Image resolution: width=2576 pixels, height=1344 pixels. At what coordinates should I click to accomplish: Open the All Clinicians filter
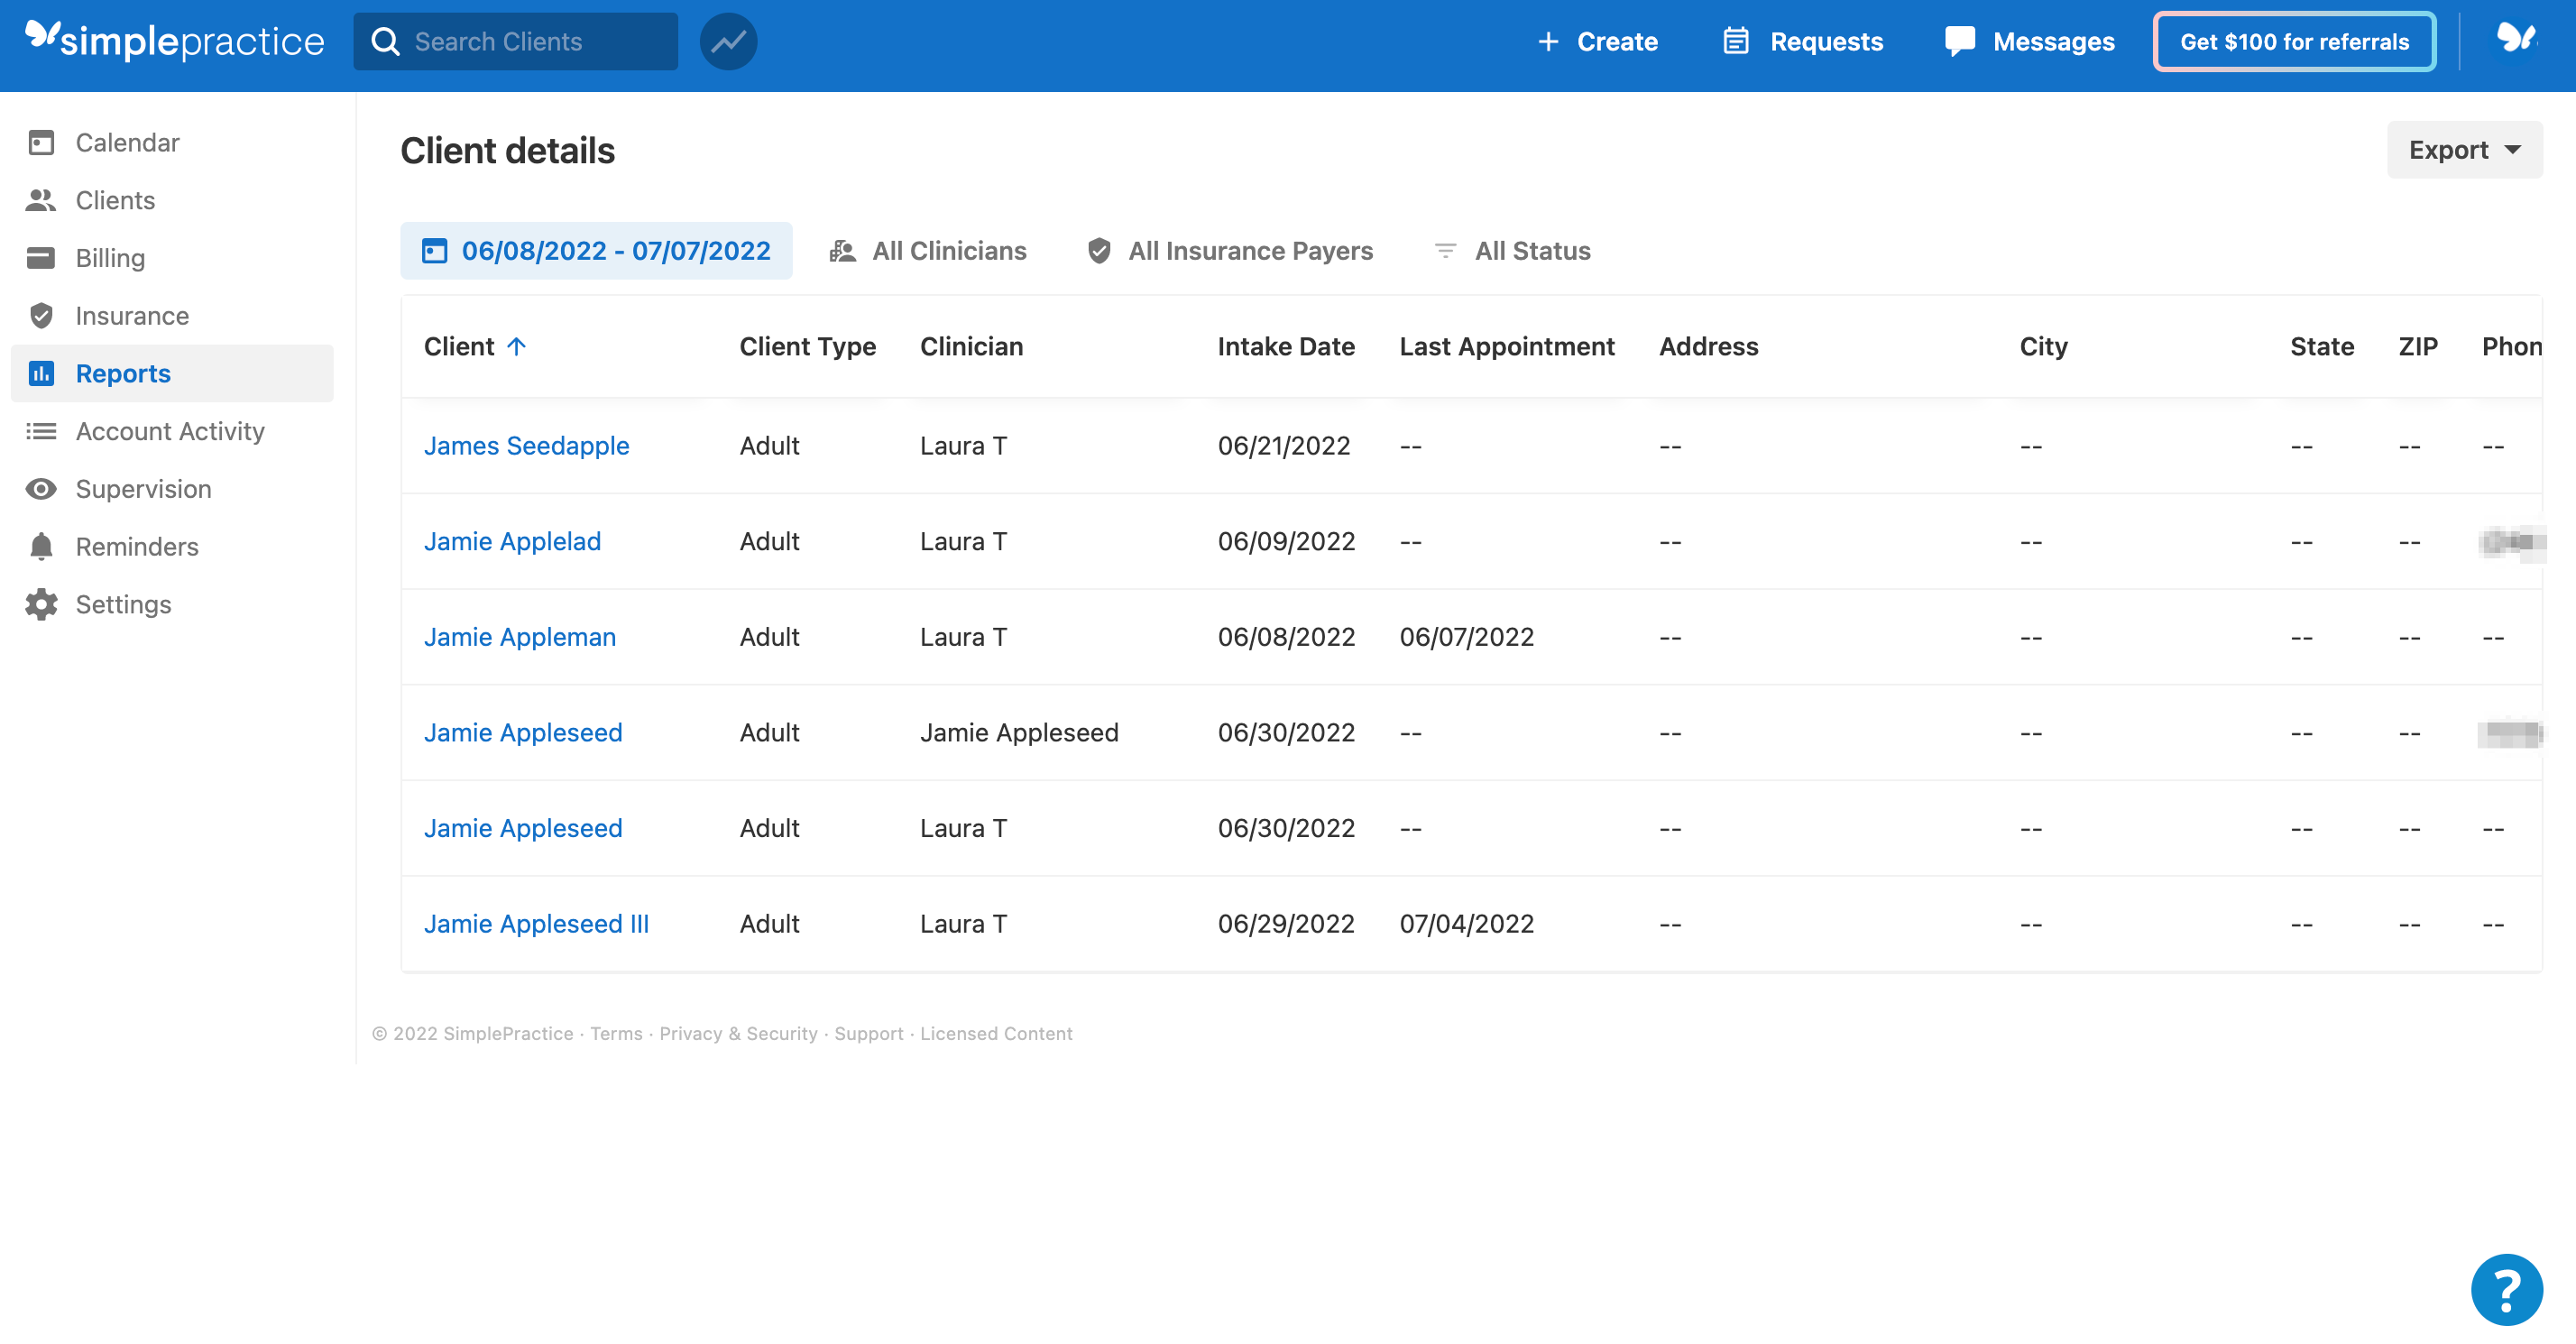(927, 251)
